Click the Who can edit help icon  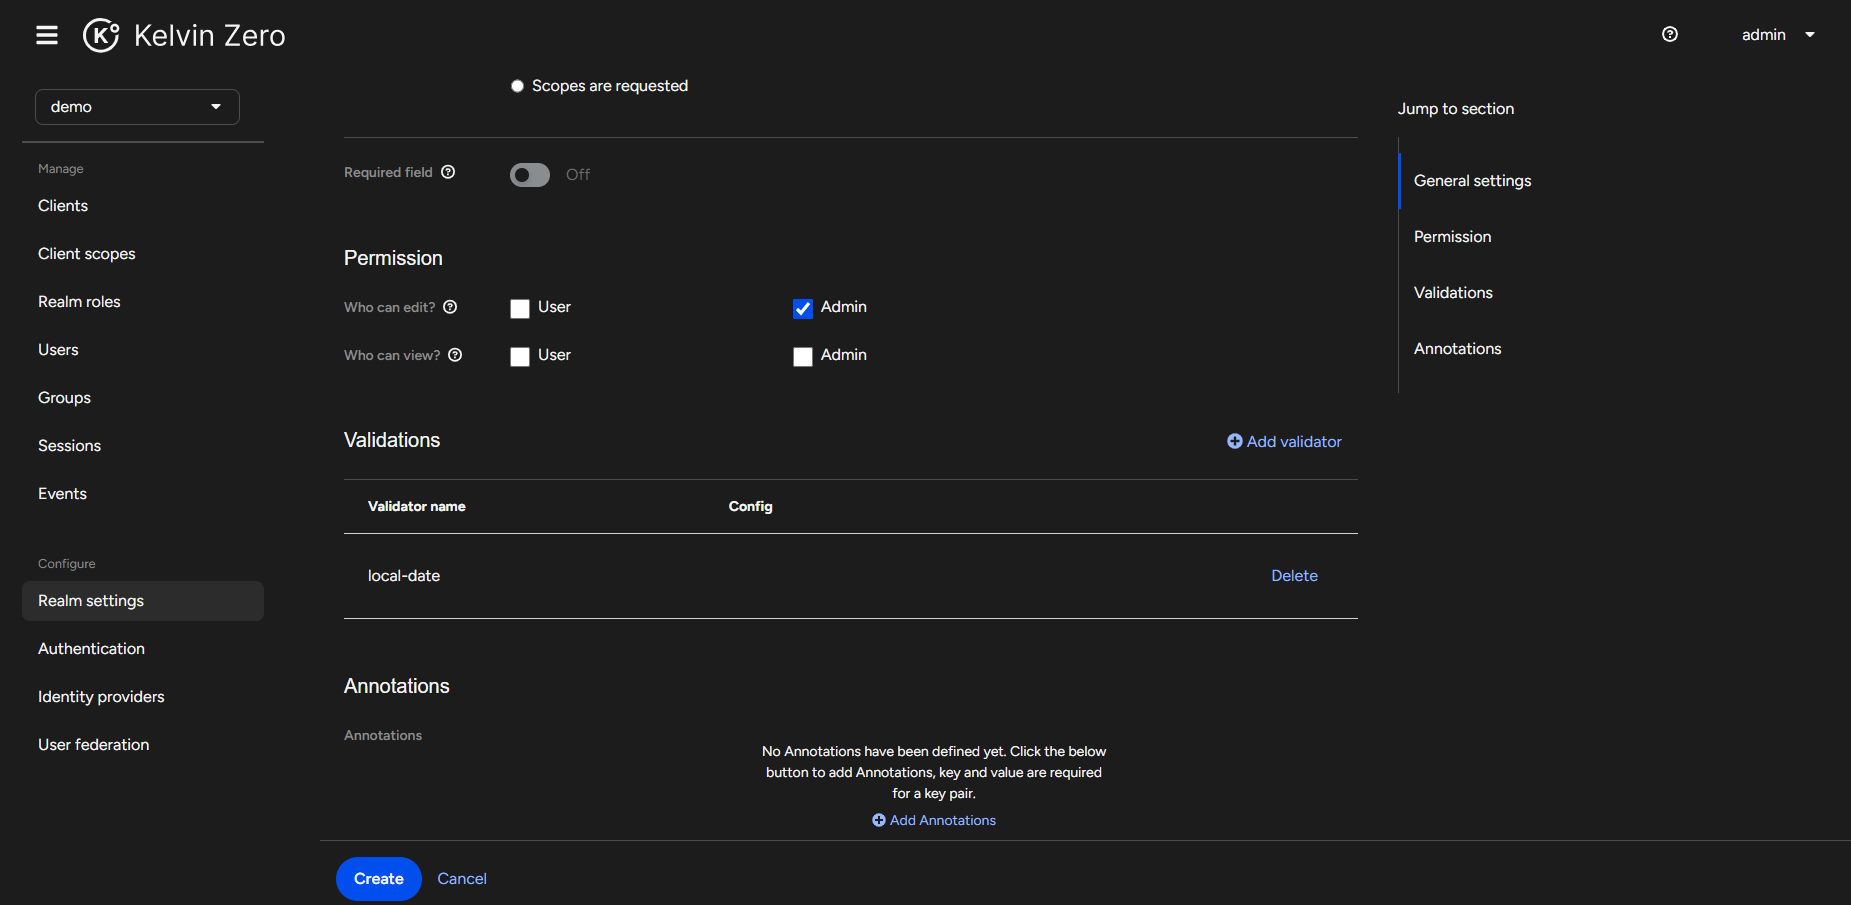[451, 307]
